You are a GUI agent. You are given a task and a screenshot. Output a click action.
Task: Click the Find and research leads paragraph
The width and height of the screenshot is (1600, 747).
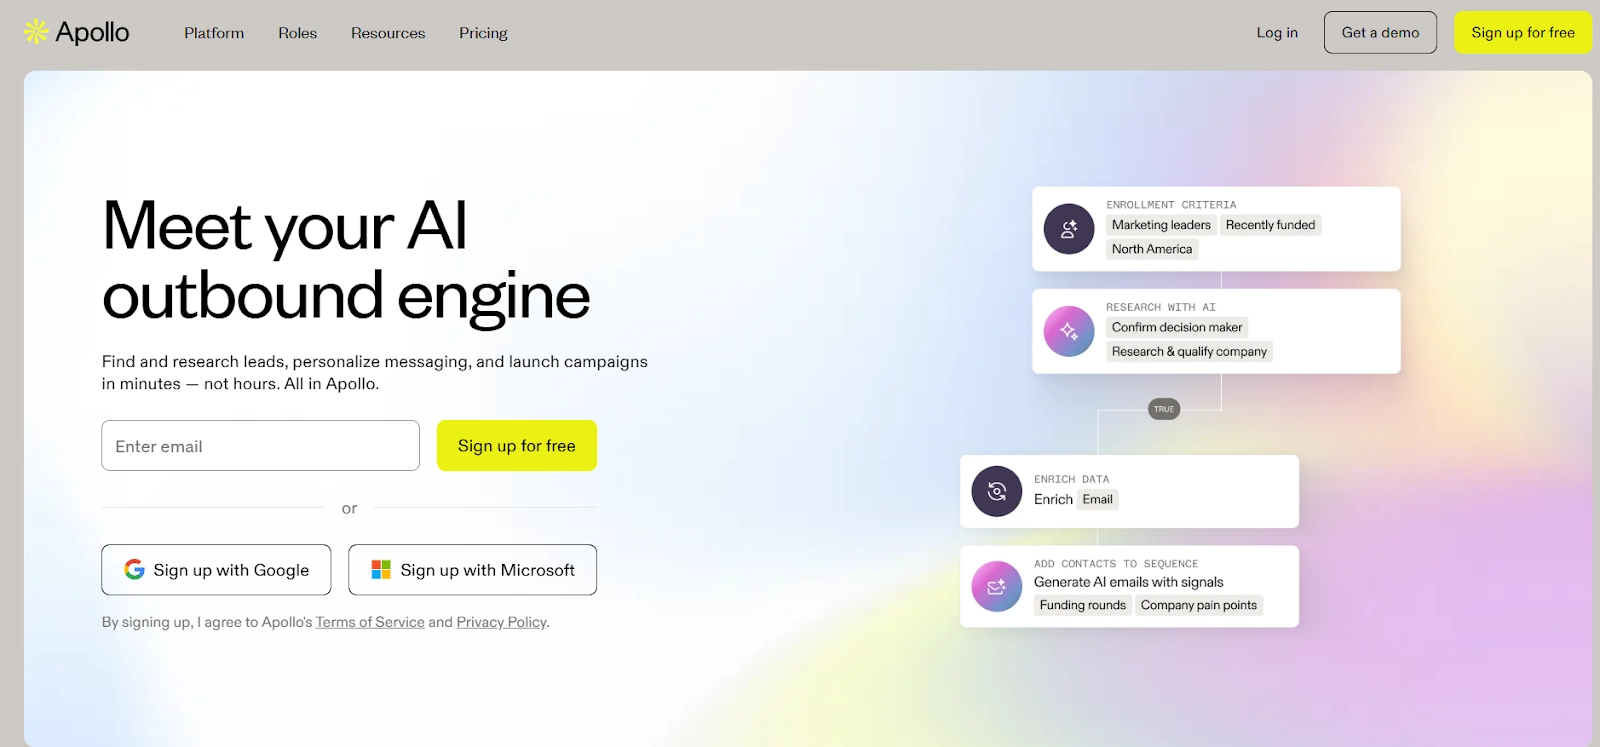pyautogui.click(x=374, y=372)
